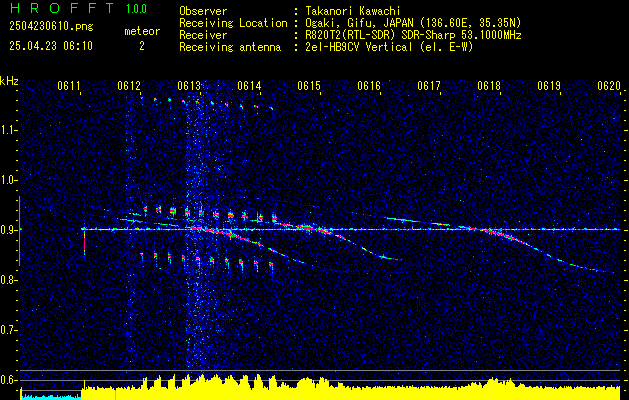Image resolution: width=629 pixels, height=400 pixels.
Task: Click the meteor label
Action: point(142,31)
